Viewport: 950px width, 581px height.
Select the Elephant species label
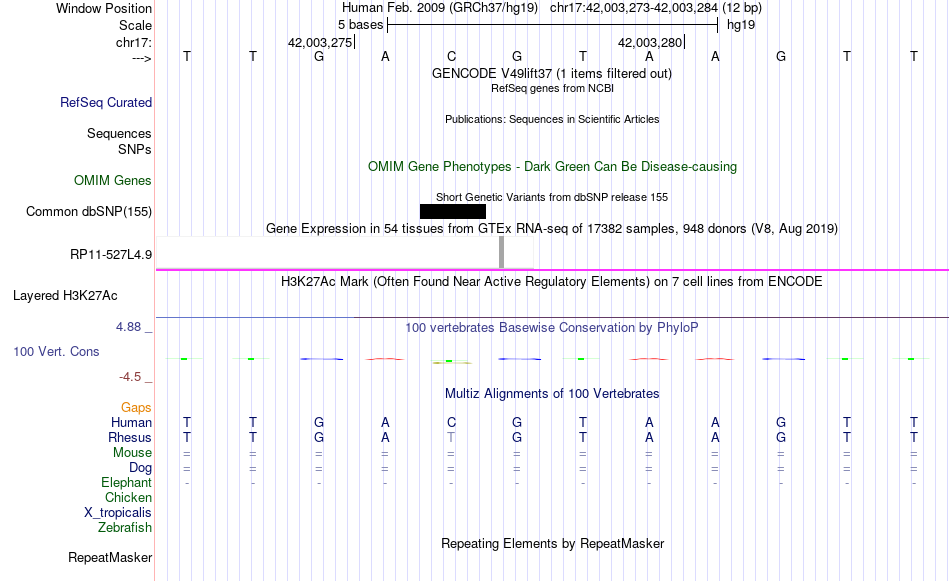(127, 482)
